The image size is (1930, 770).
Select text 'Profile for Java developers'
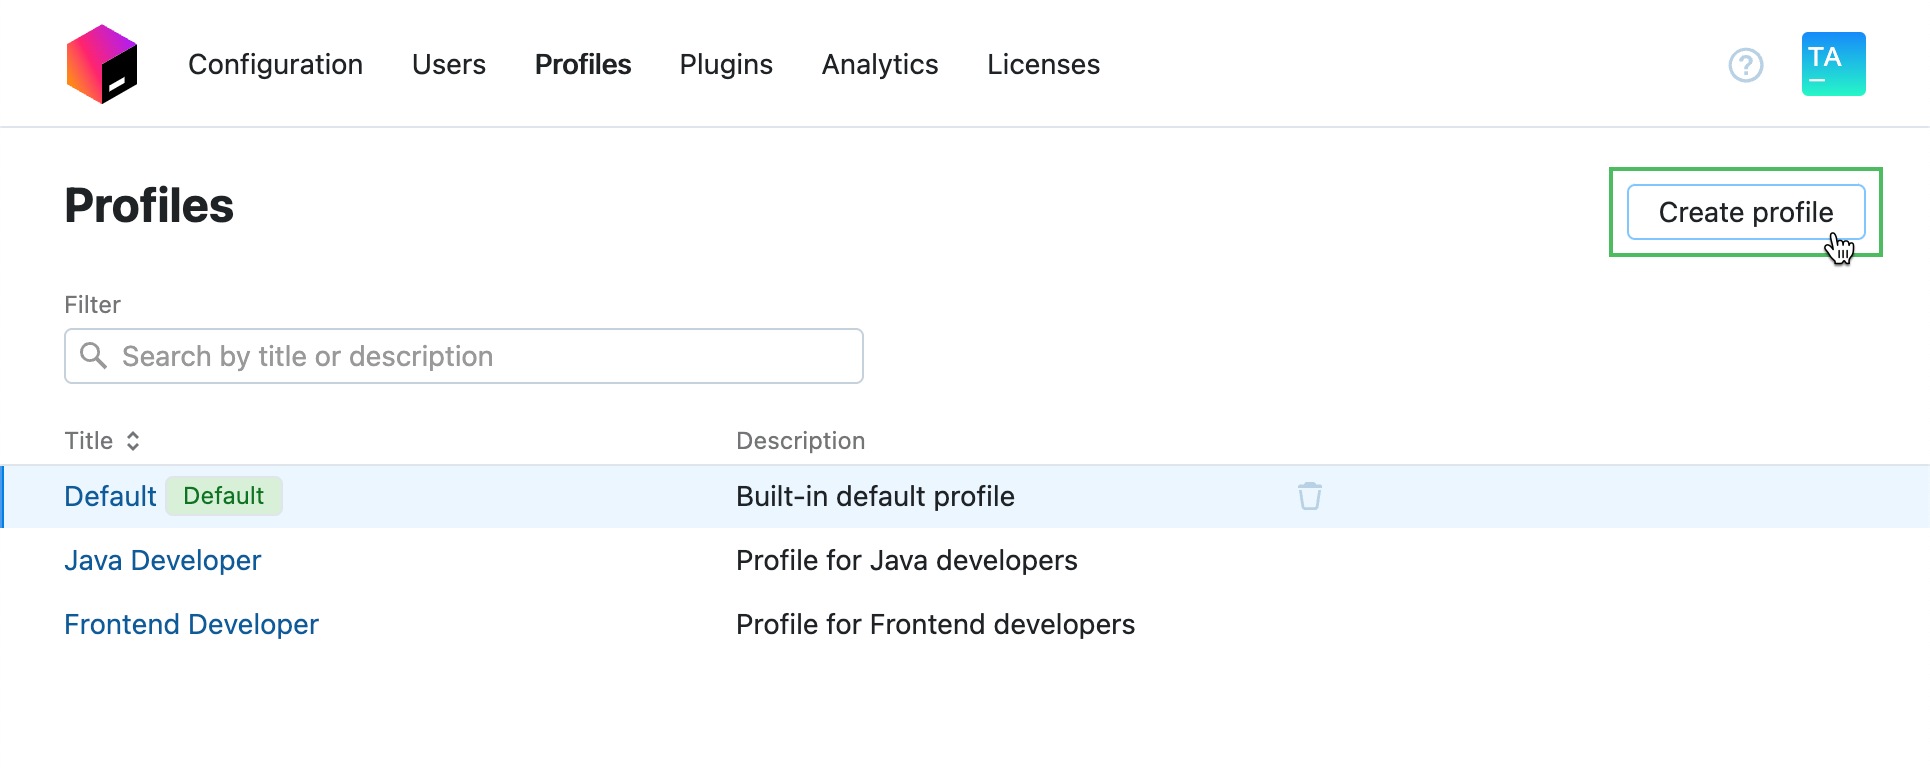click(907, 560)
